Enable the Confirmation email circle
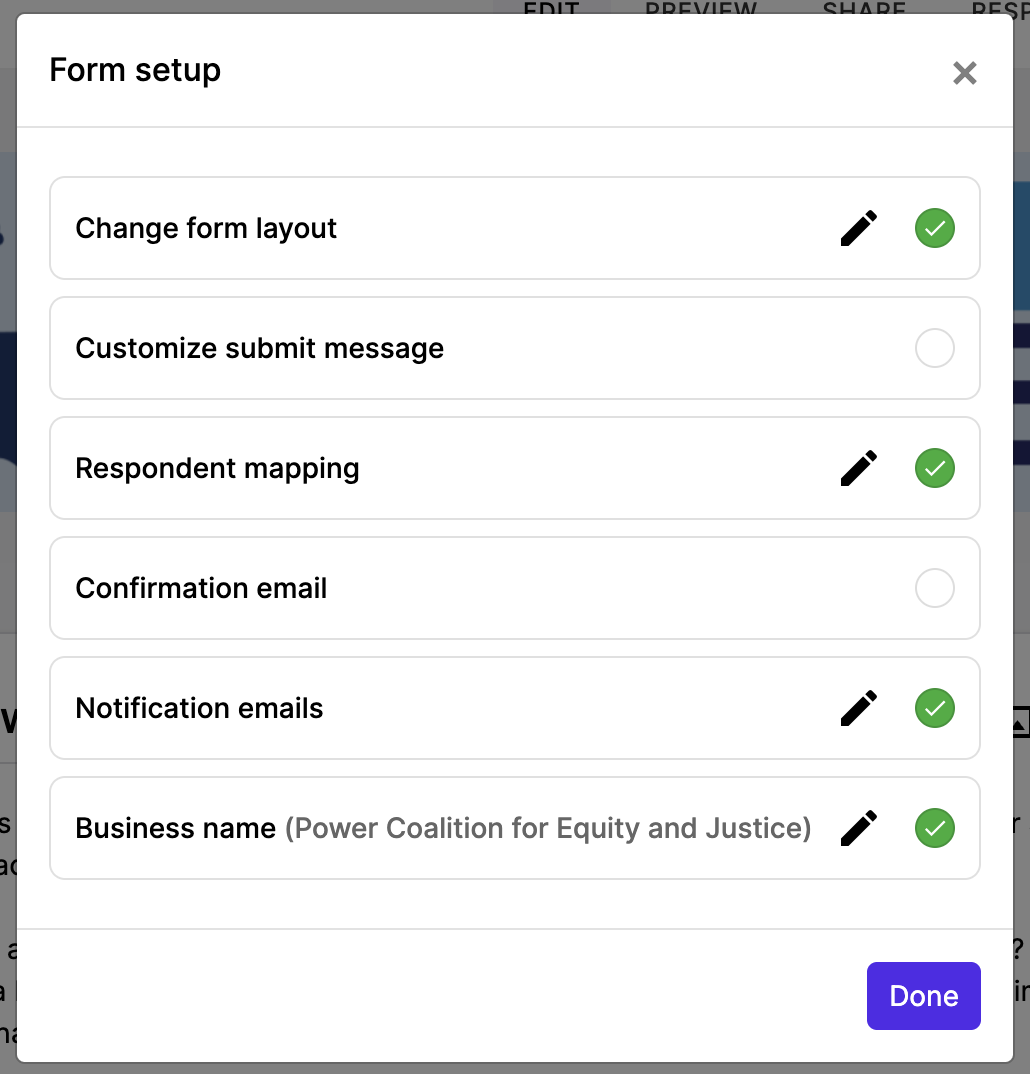The width and height of the screenshot is (1030, 1074). pyautogui.click(x=935, y=588)
